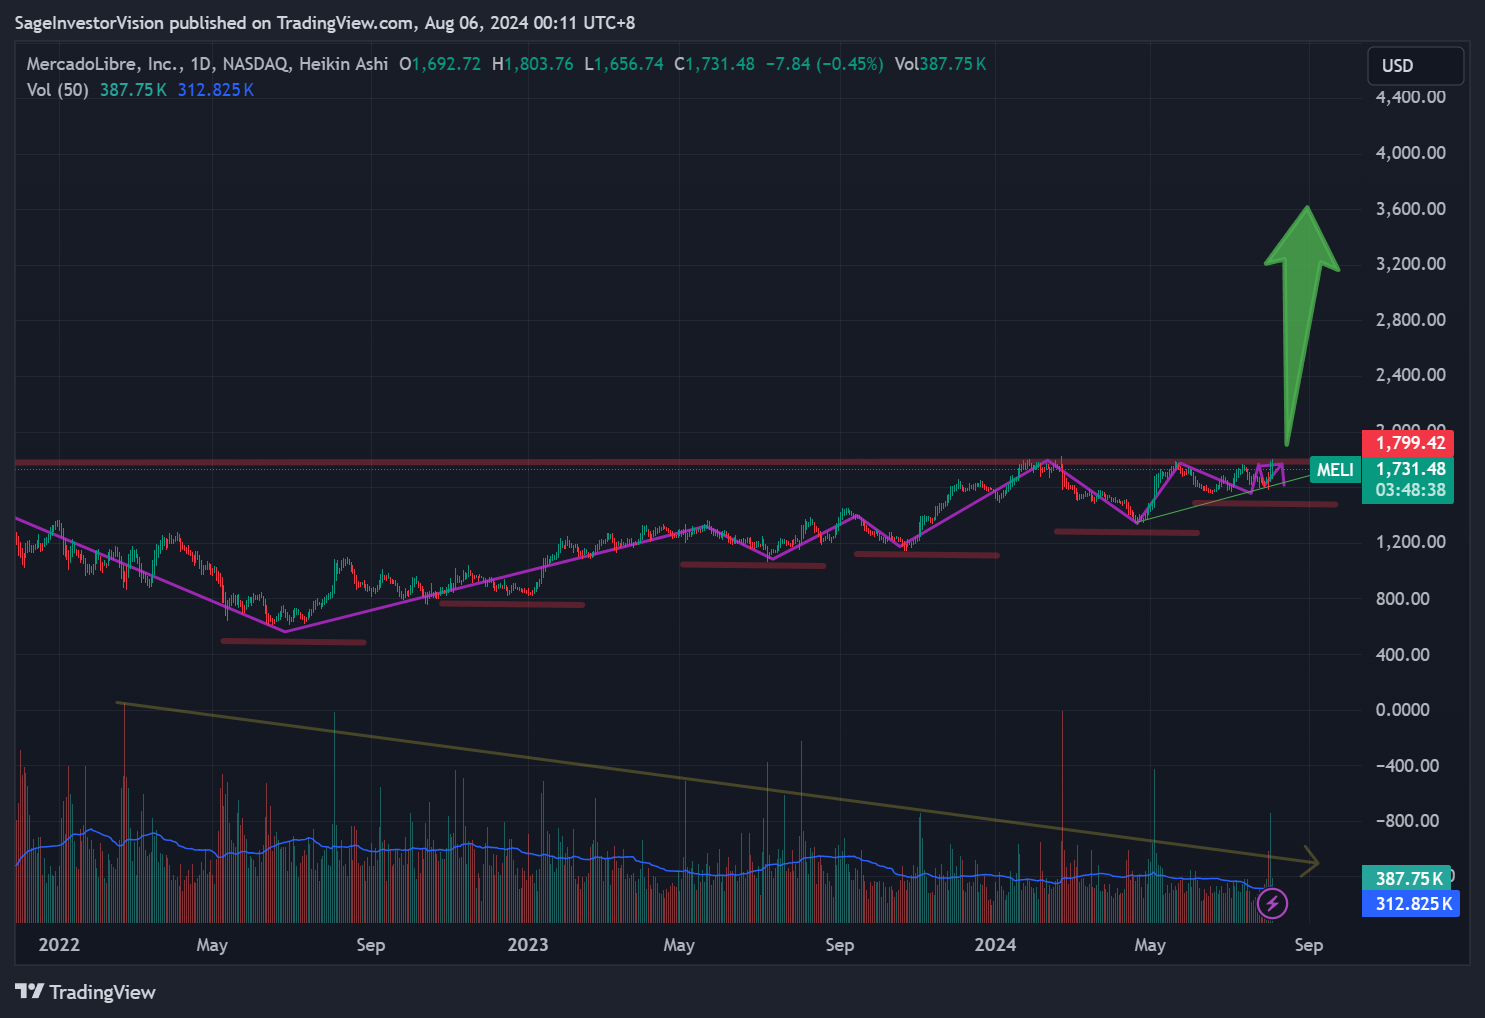Click the 387.75 K volume axis label
This screenshot has width=1485, height=1018.
pyautogui.click(x=1409, y=878)
